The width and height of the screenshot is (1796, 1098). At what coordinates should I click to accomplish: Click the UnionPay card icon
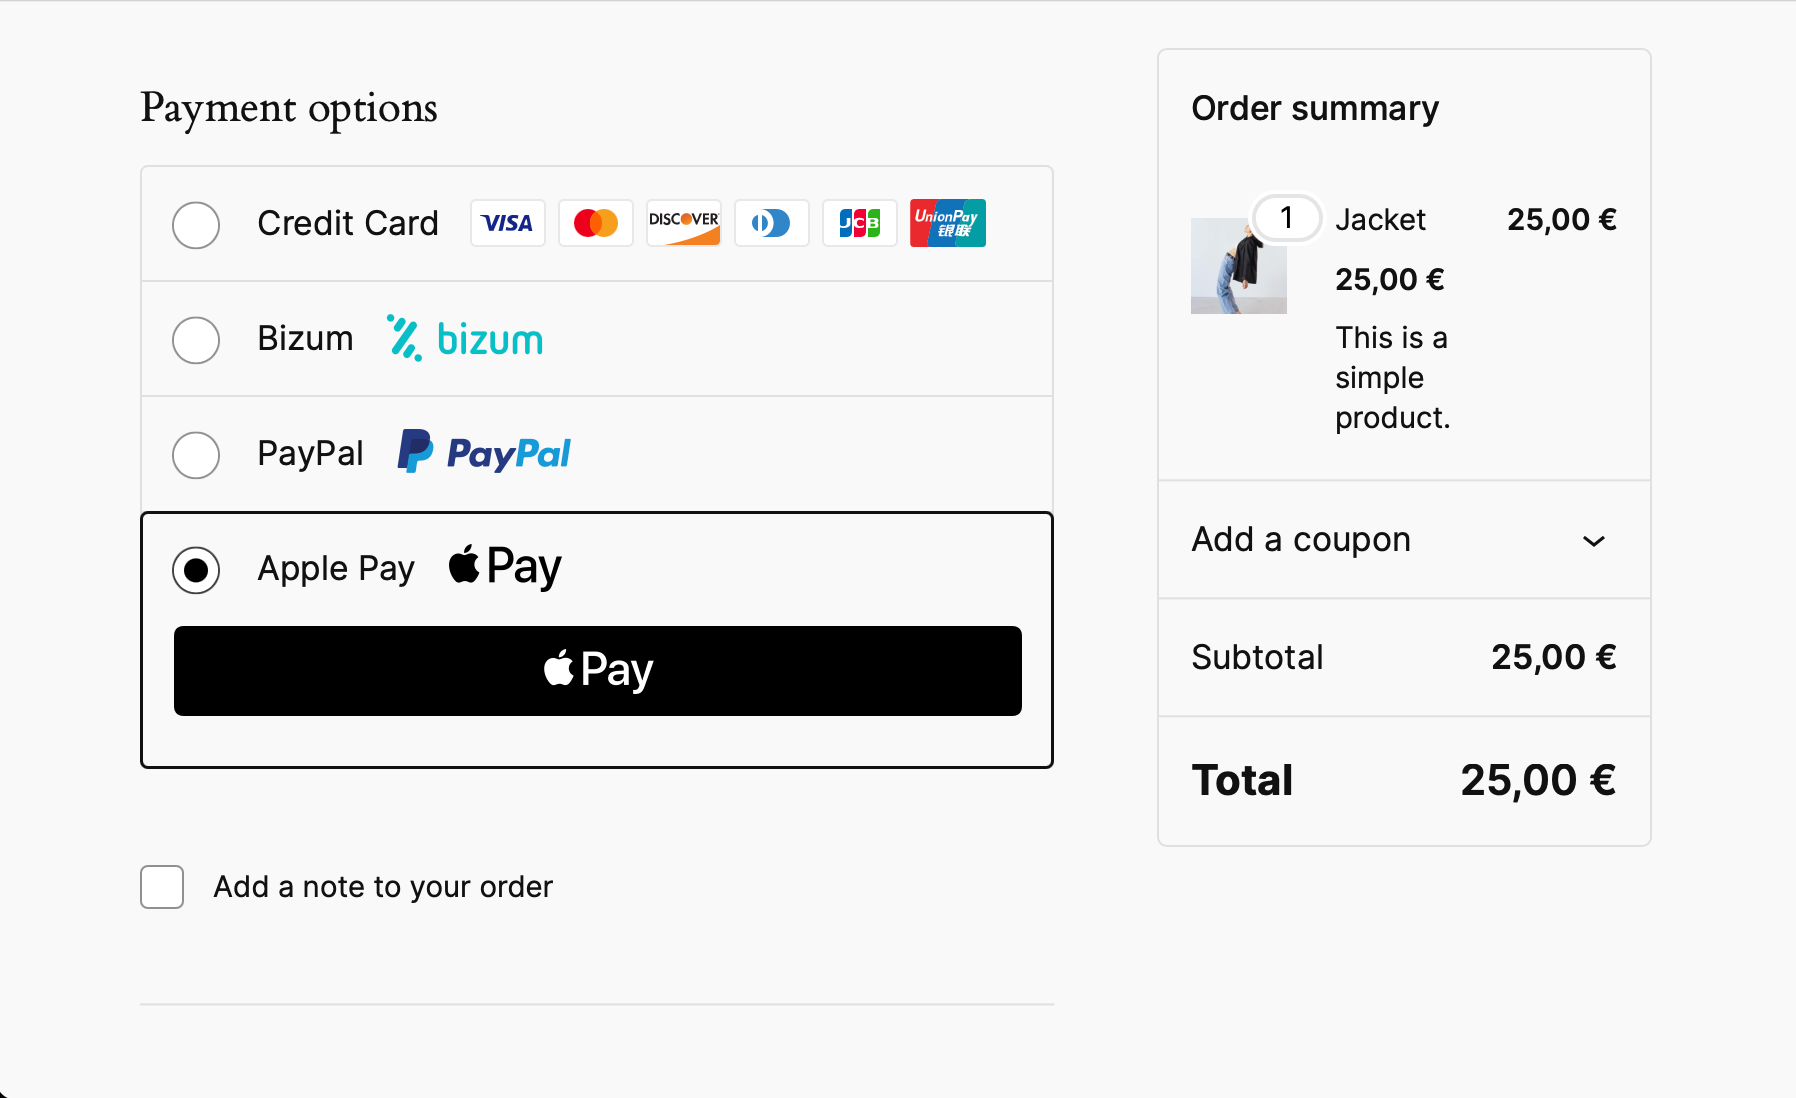(947, 223)
